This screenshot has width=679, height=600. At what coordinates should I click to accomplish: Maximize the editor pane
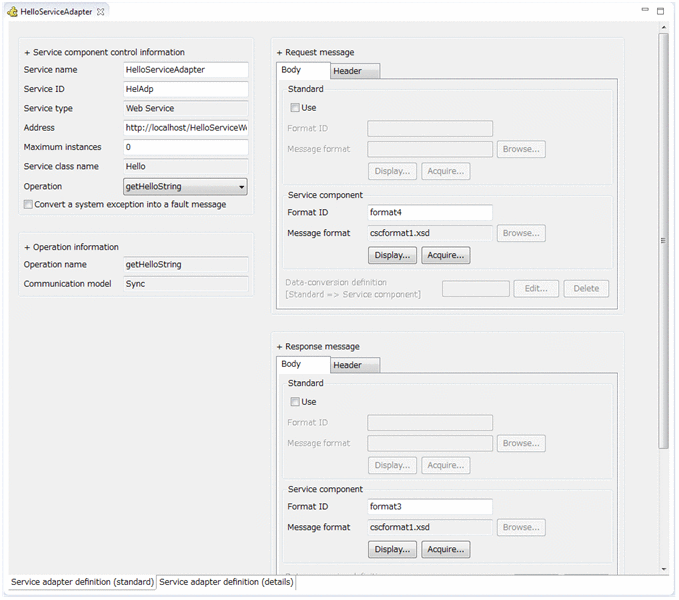pos(660,11)
